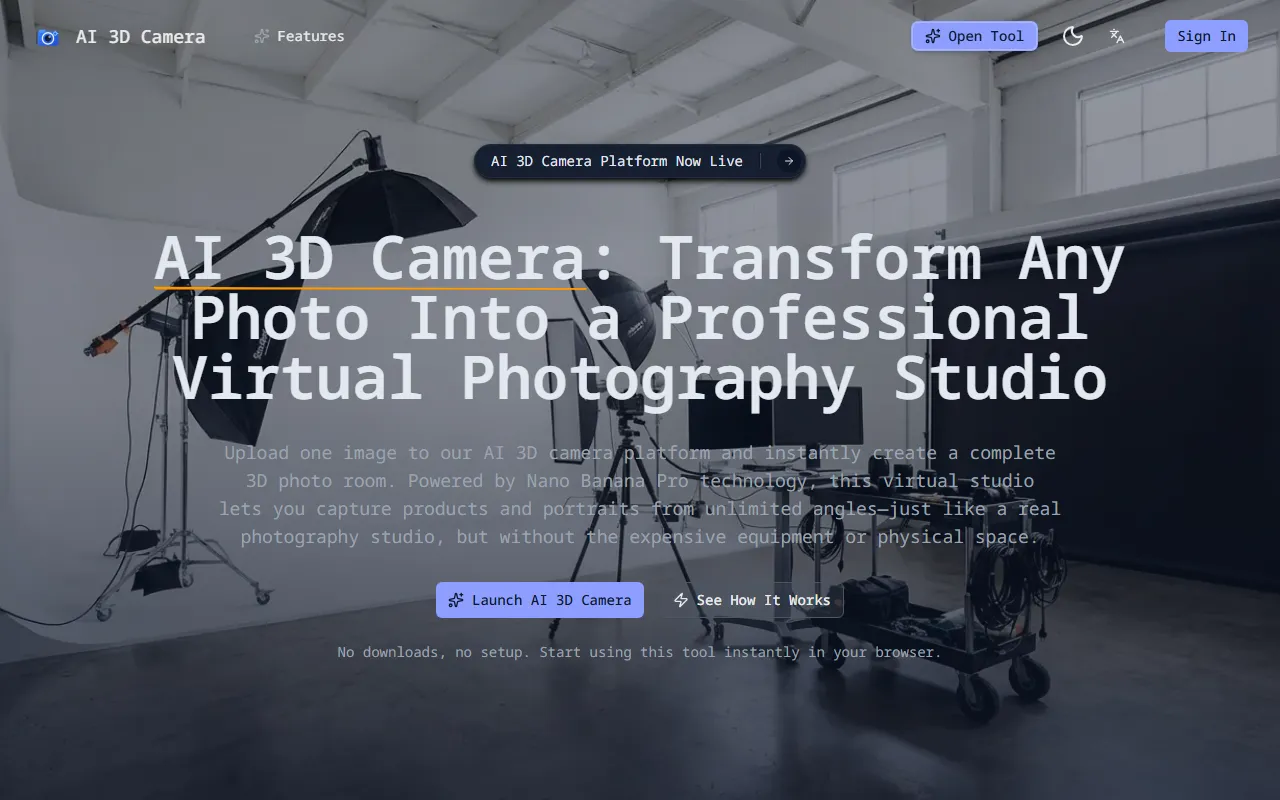The height and width of the screenshot is (800, 1280).
Task: Click the Nano Banana Pro description paragraph
Action: [x=640, y=495]
